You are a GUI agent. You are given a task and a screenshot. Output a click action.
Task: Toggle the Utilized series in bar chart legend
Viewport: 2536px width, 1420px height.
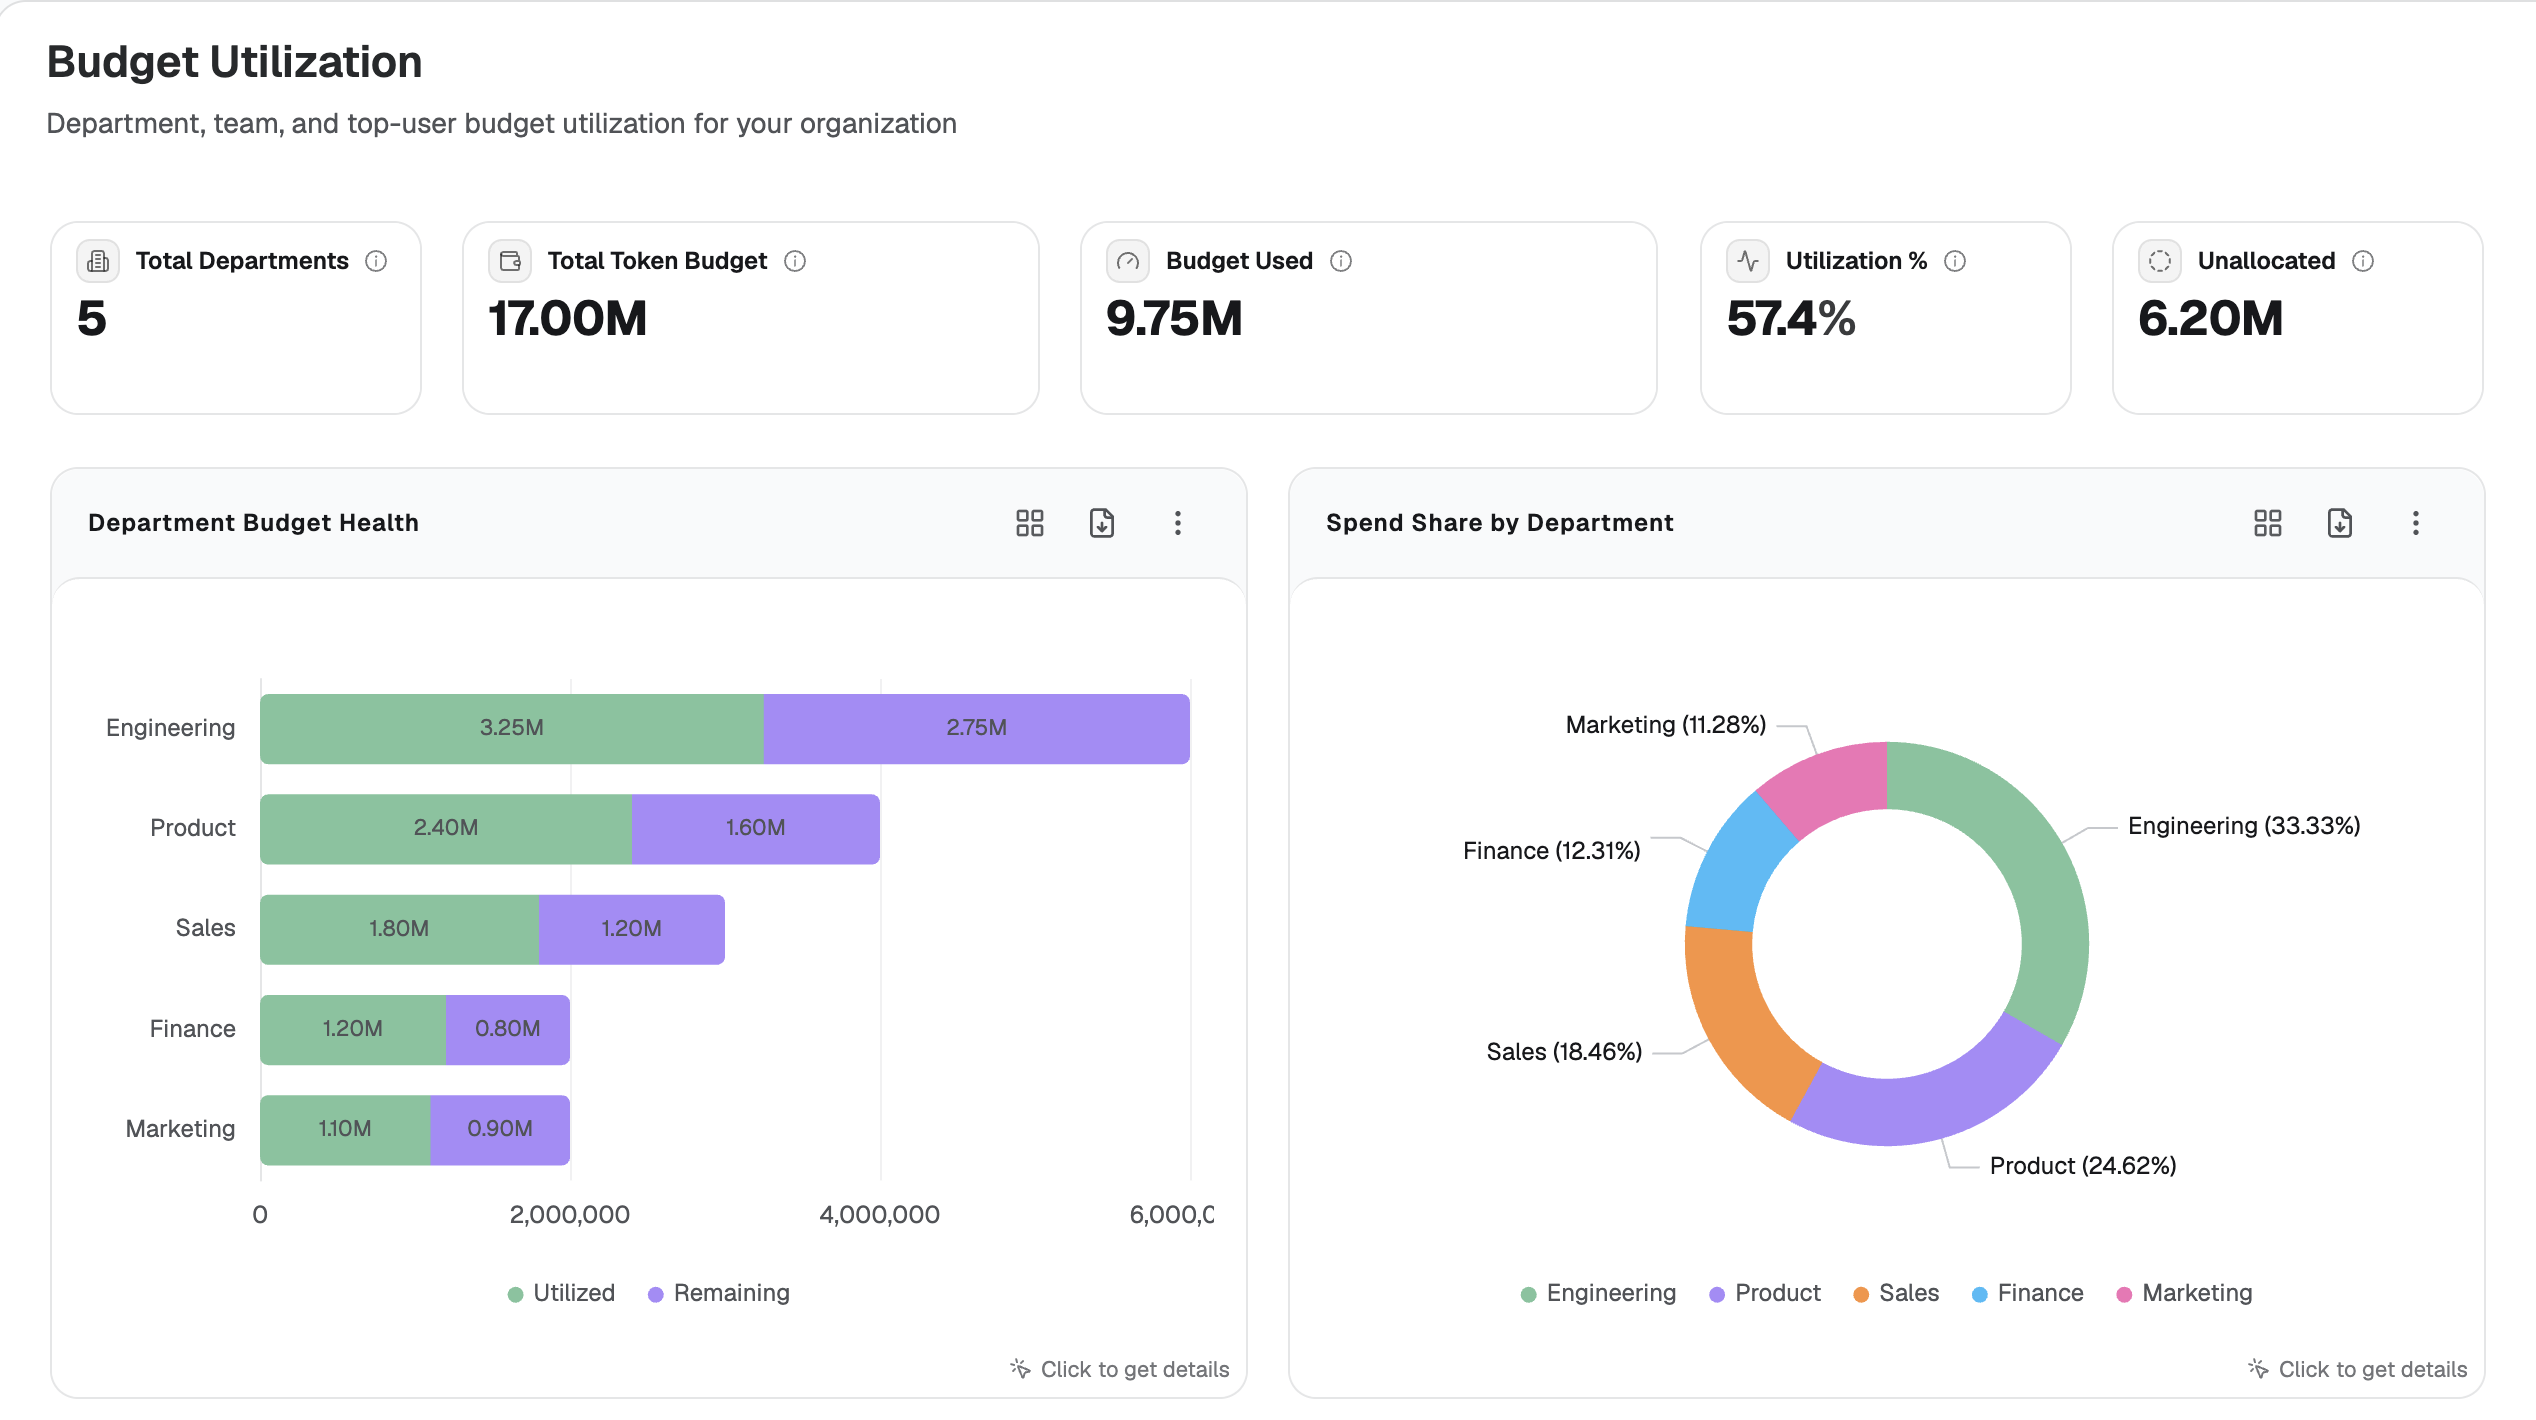[x=561, y=1293]
